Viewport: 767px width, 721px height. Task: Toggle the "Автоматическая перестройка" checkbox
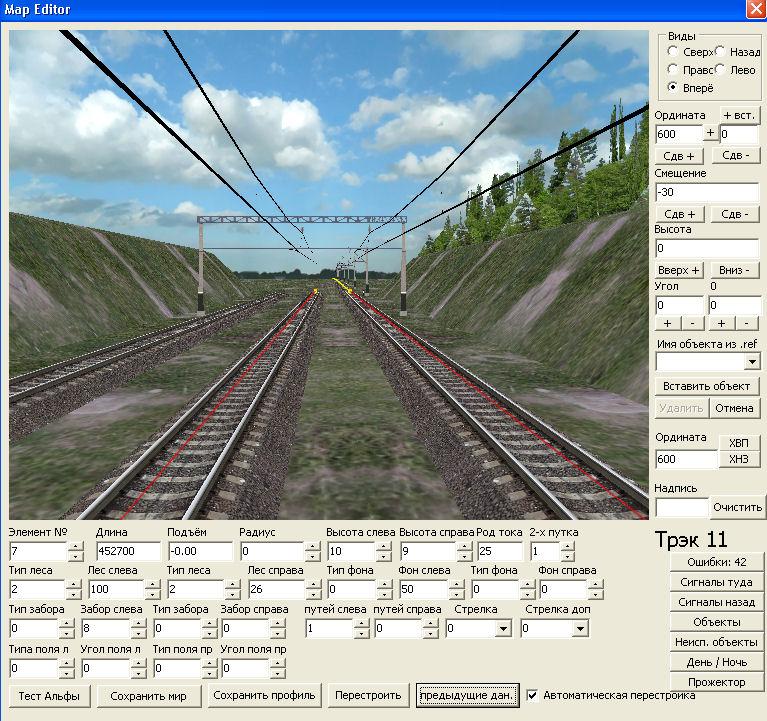(533, 695)
